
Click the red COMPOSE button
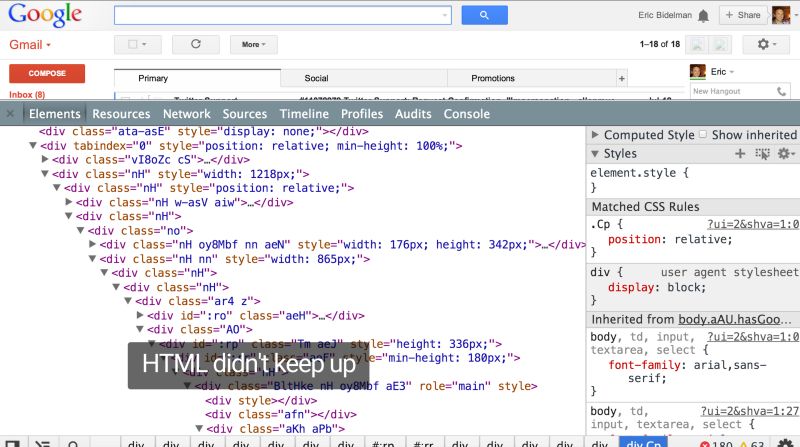[x=47, y=73]
